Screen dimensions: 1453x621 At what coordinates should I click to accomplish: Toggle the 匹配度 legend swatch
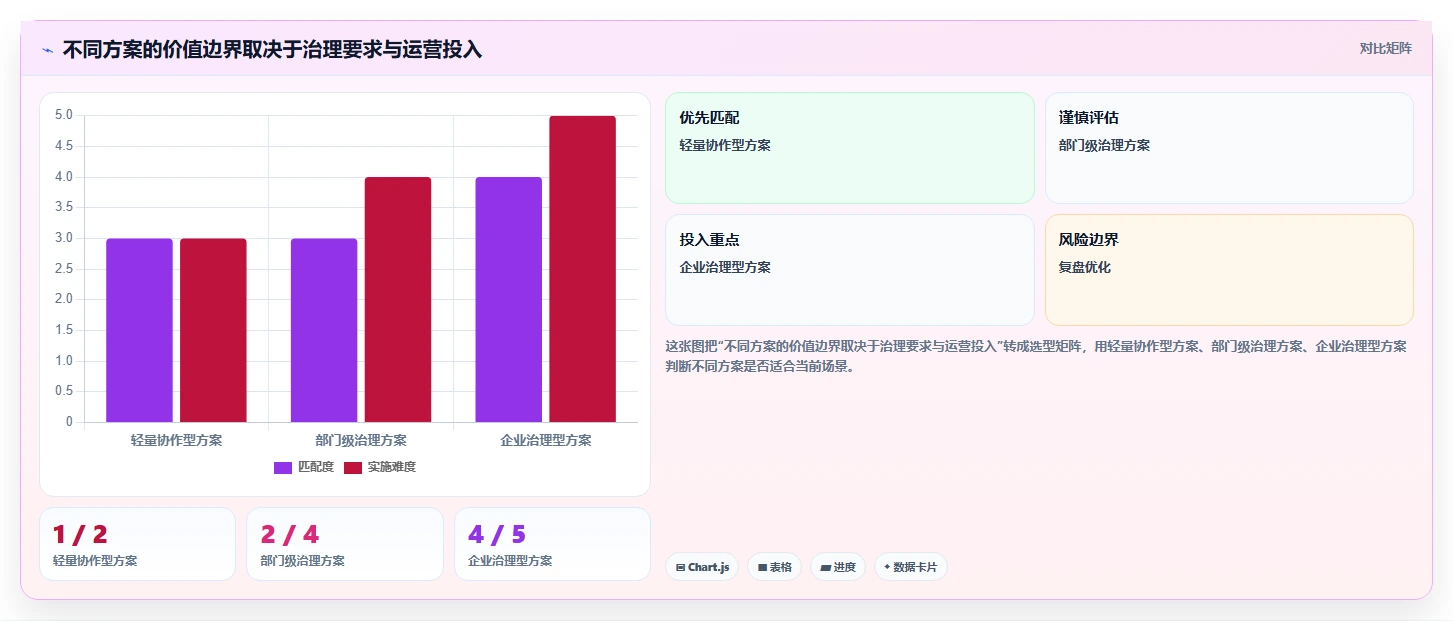(283, 467)
